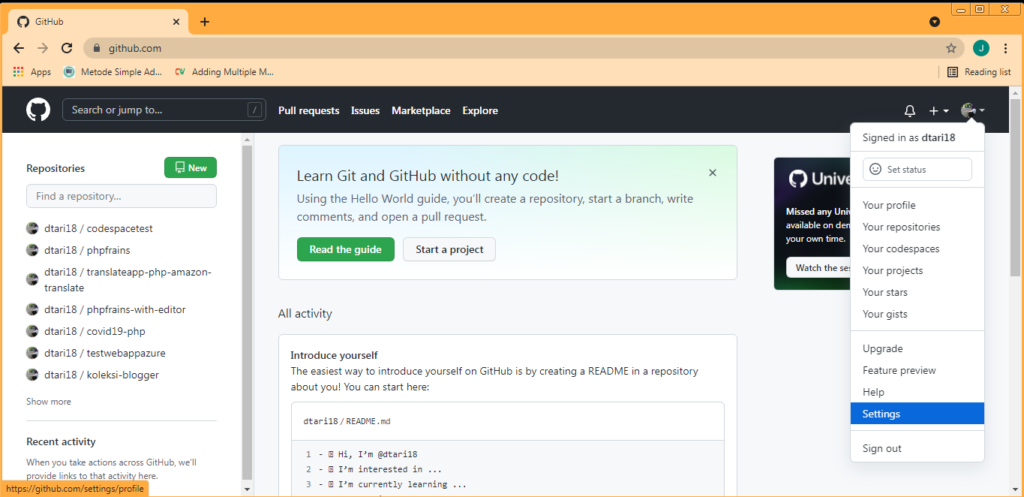
Task: Create a New repository
Action: point(190,168)
